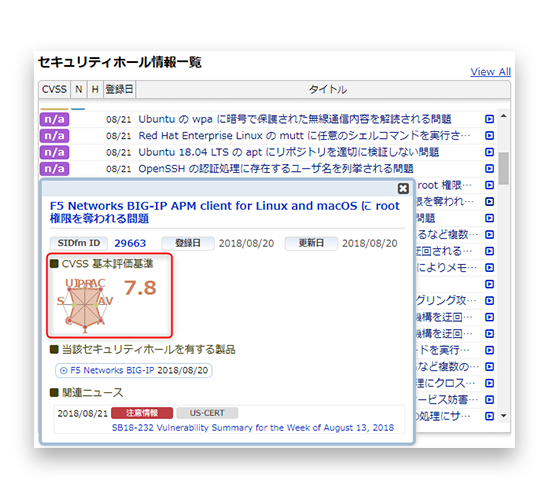Click the detail arrow icon for root 権限 row
This screenshot has height=500, width=550.
point(489,185)
